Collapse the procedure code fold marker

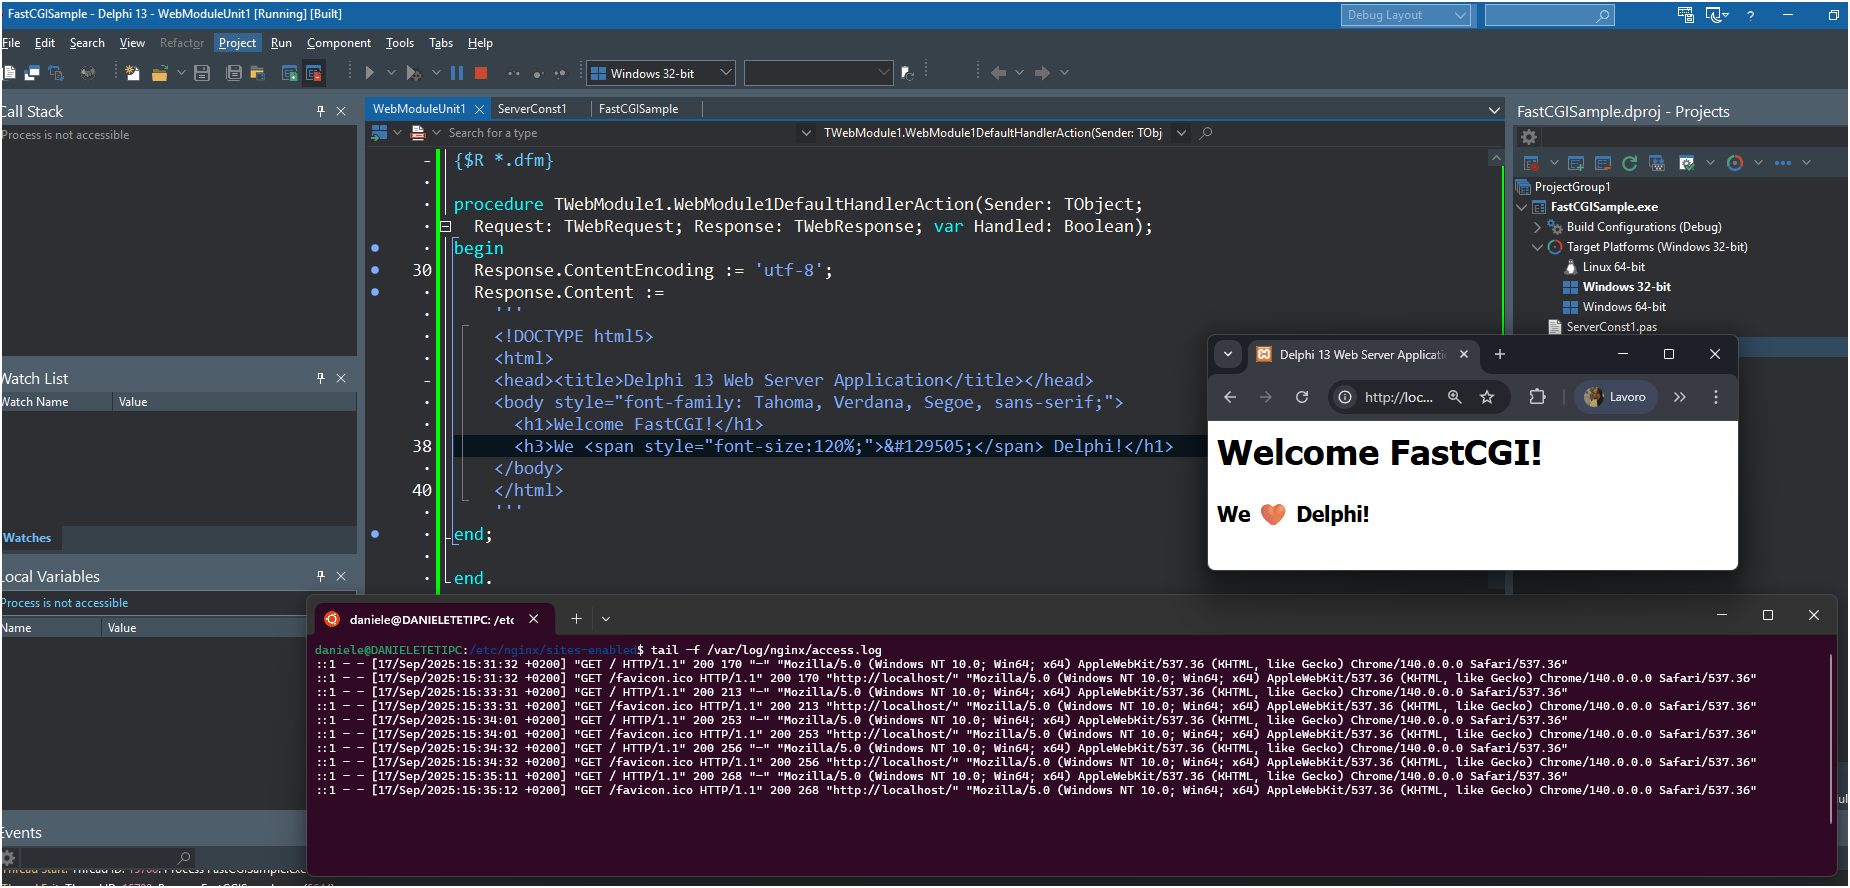tap(446, 226)
